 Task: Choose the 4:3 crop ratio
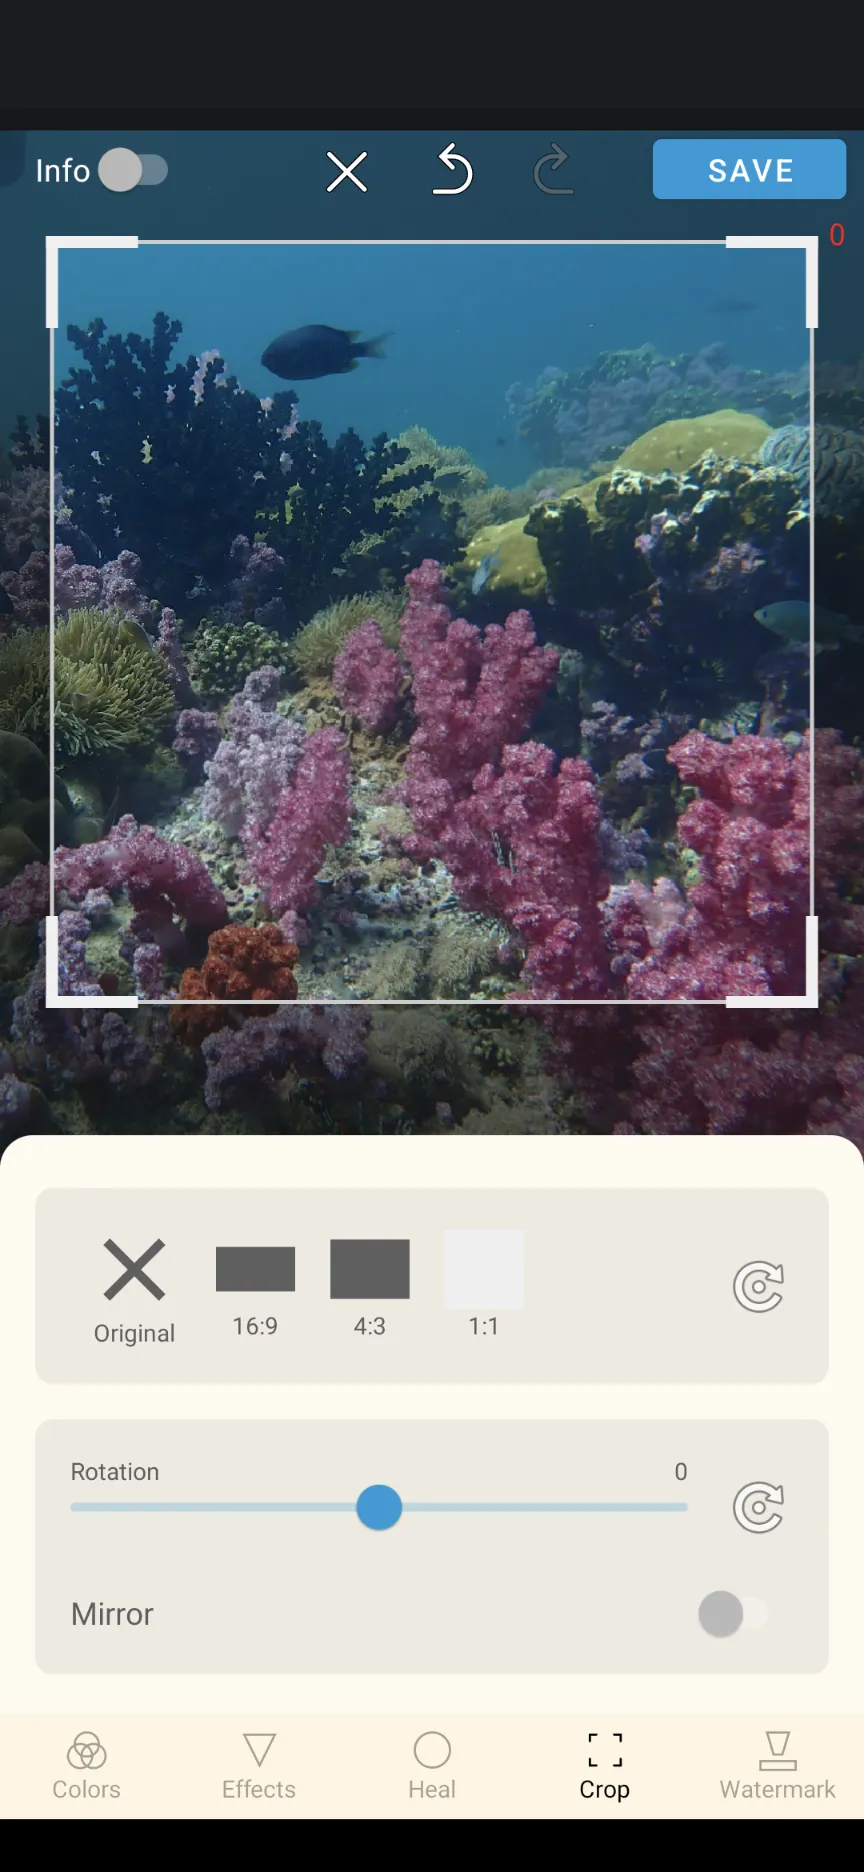pyautogui.click(x=370, y=1288)
